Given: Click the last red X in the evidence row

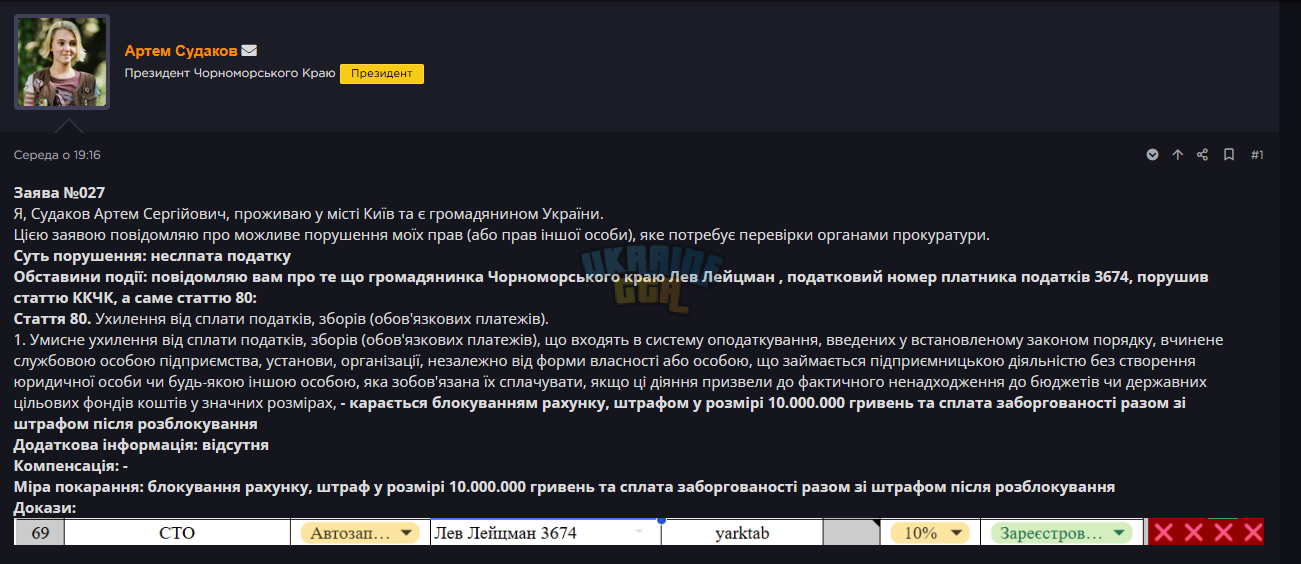Looking at the screenshot, I should point(1253,532).
